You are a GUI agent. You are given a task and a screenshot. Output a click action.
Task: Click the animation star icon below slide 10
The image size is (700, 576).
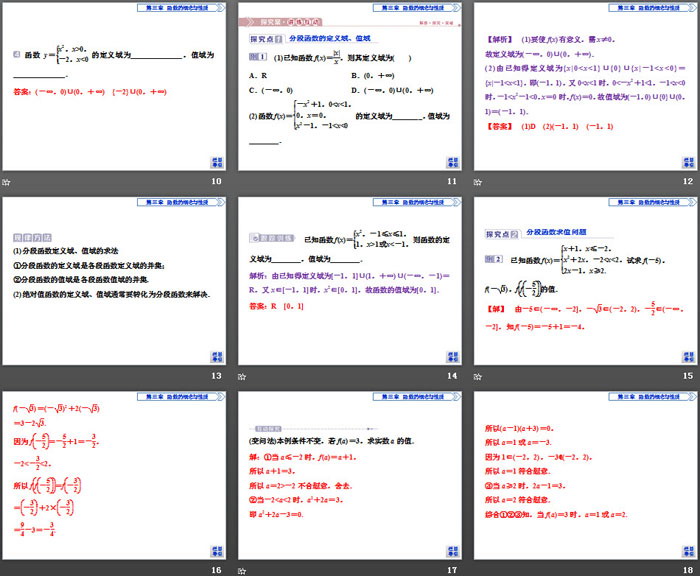(6, 181)
